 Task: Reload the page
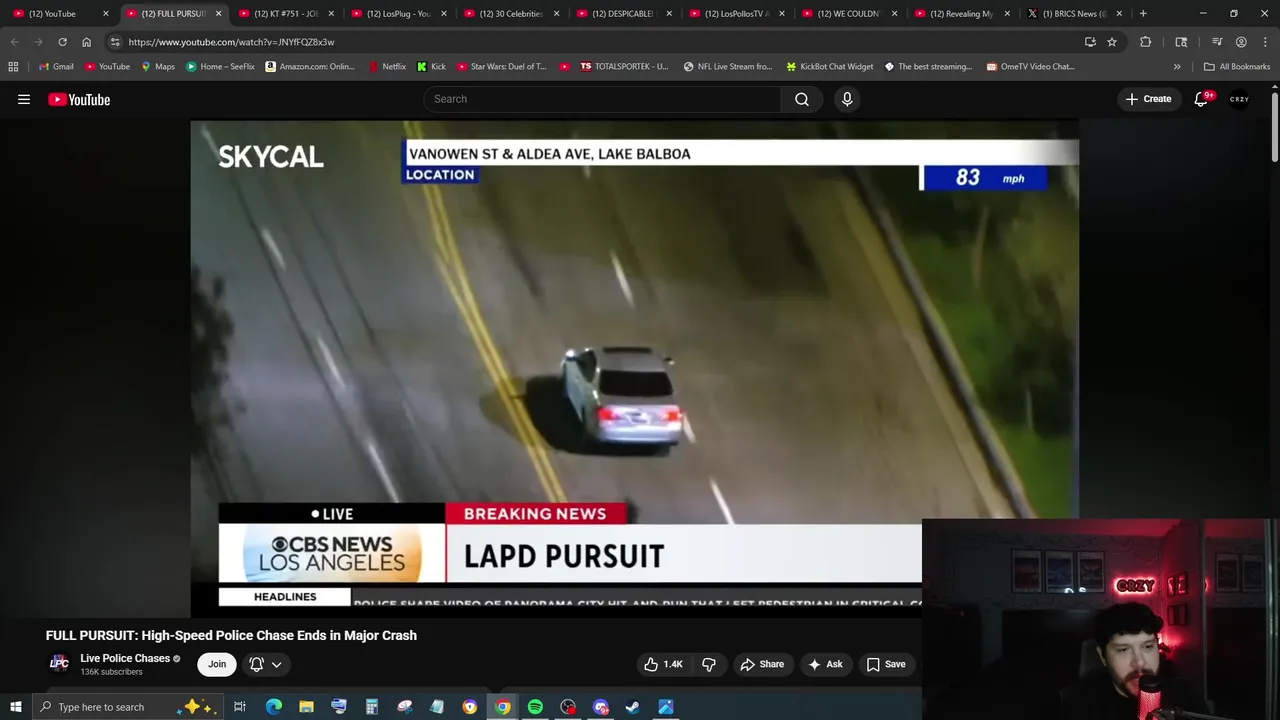point(62,42)
